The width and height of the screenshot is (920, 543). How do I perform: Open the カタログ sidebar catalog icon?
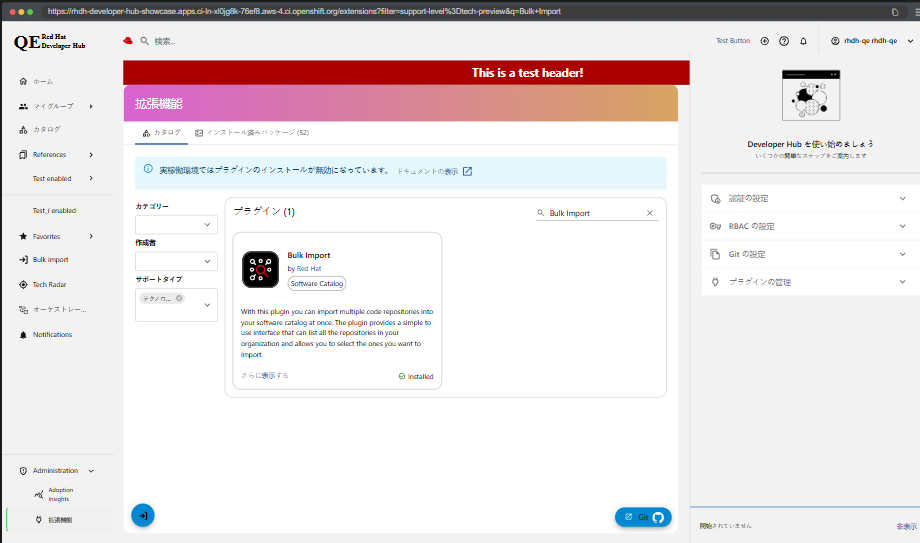click(x=23, y=130)
